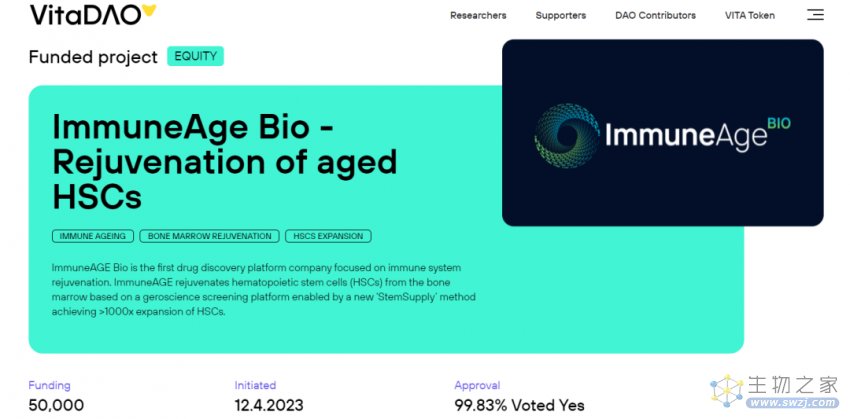Click the ImmuneAge Bio project title
Viewport: 850px width, 419px height.
point(224,162)
